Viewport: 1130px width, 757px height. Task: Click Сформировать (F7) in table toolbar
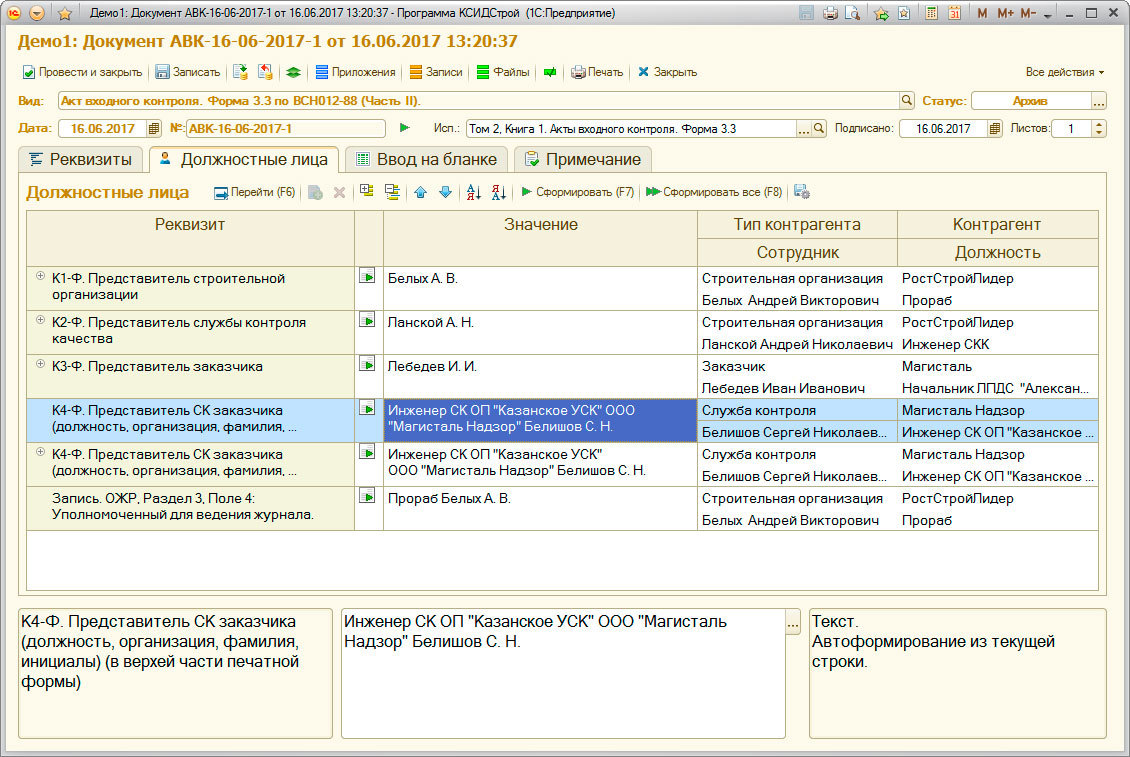pyautogui.click(x=577, y=192)
